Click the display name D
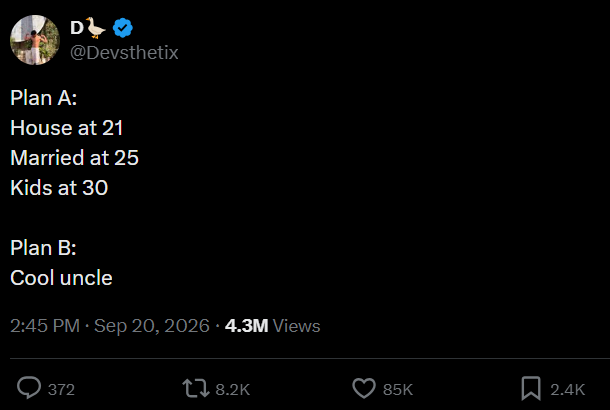Image resolution: width=610 pixels, height=410 pixels. 77,28
